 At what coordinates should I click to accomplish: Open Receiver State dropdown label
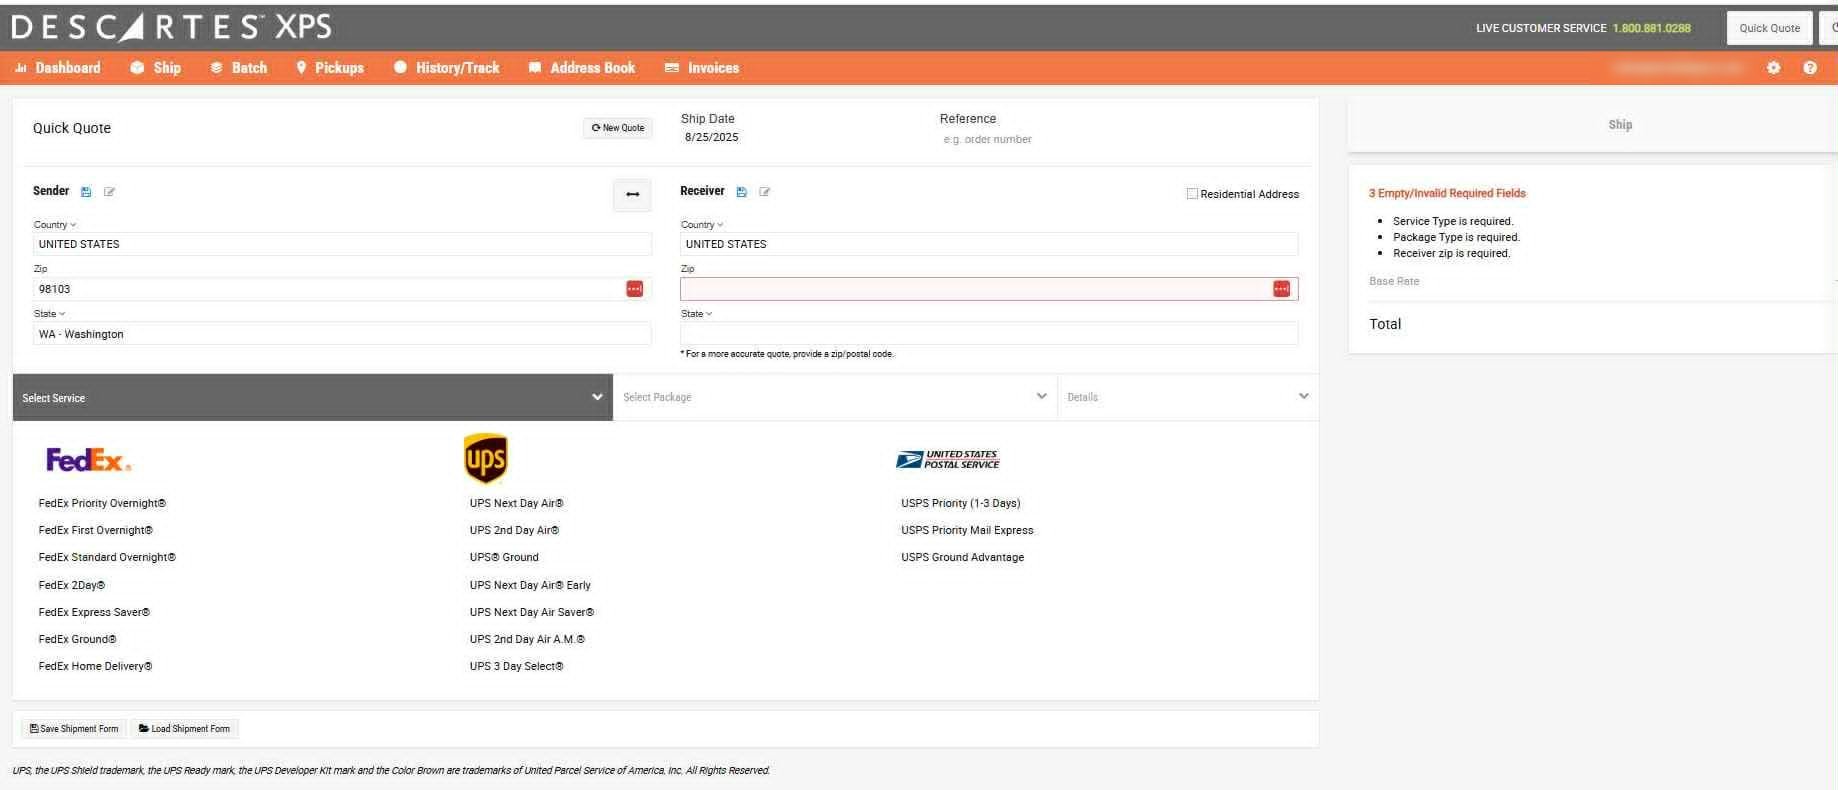pos(697,314)
